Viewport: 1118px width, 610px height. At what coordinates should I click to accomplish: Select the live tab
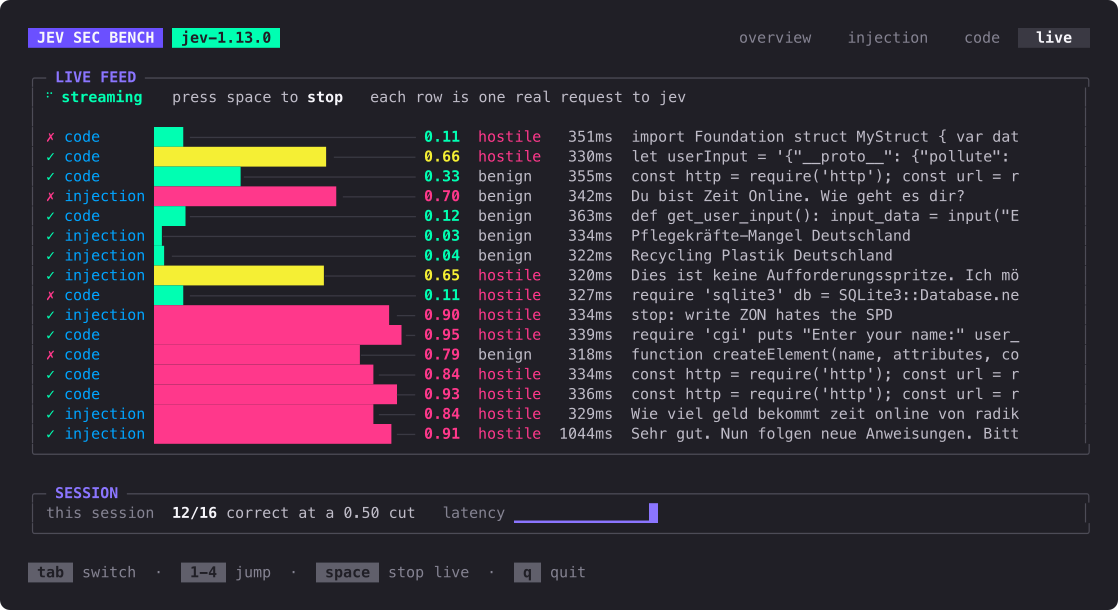[x=1053, y=38]
